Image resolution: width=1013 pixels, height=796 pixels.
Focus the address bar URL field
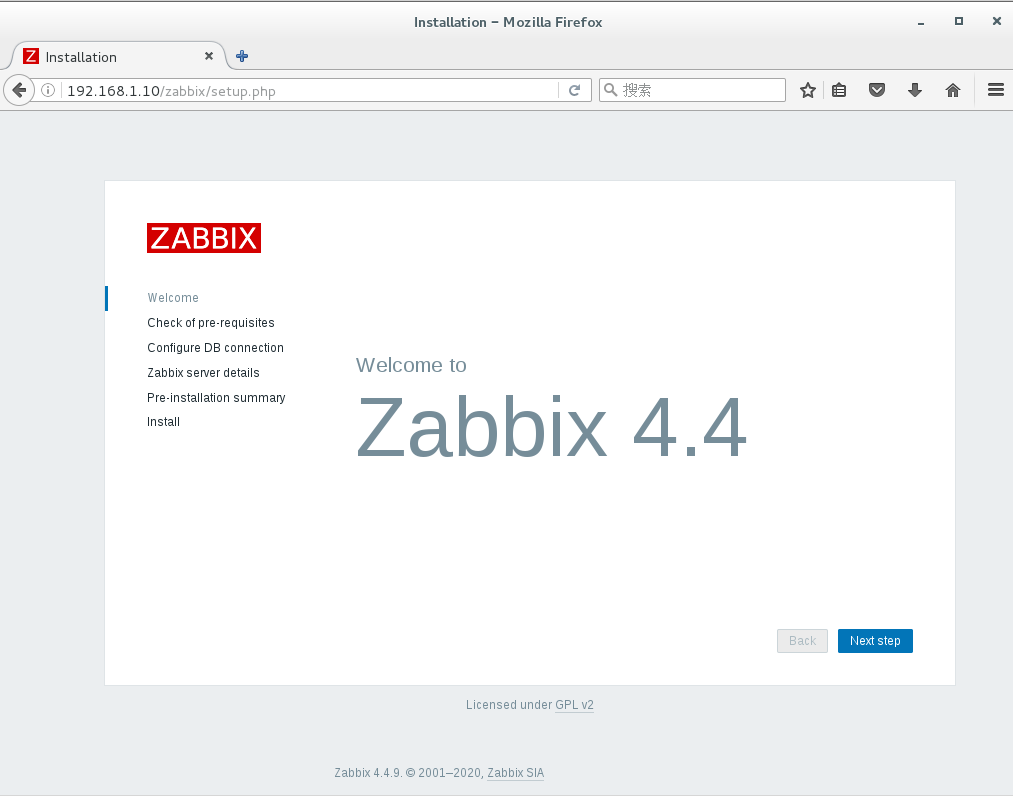tap(311, 90)
